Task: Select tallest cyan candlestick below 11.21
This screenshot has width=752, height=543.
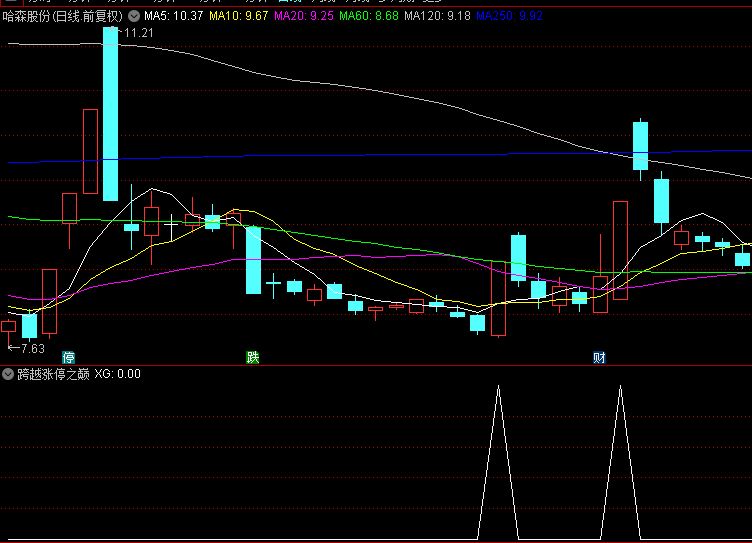Action: [110, 114]
